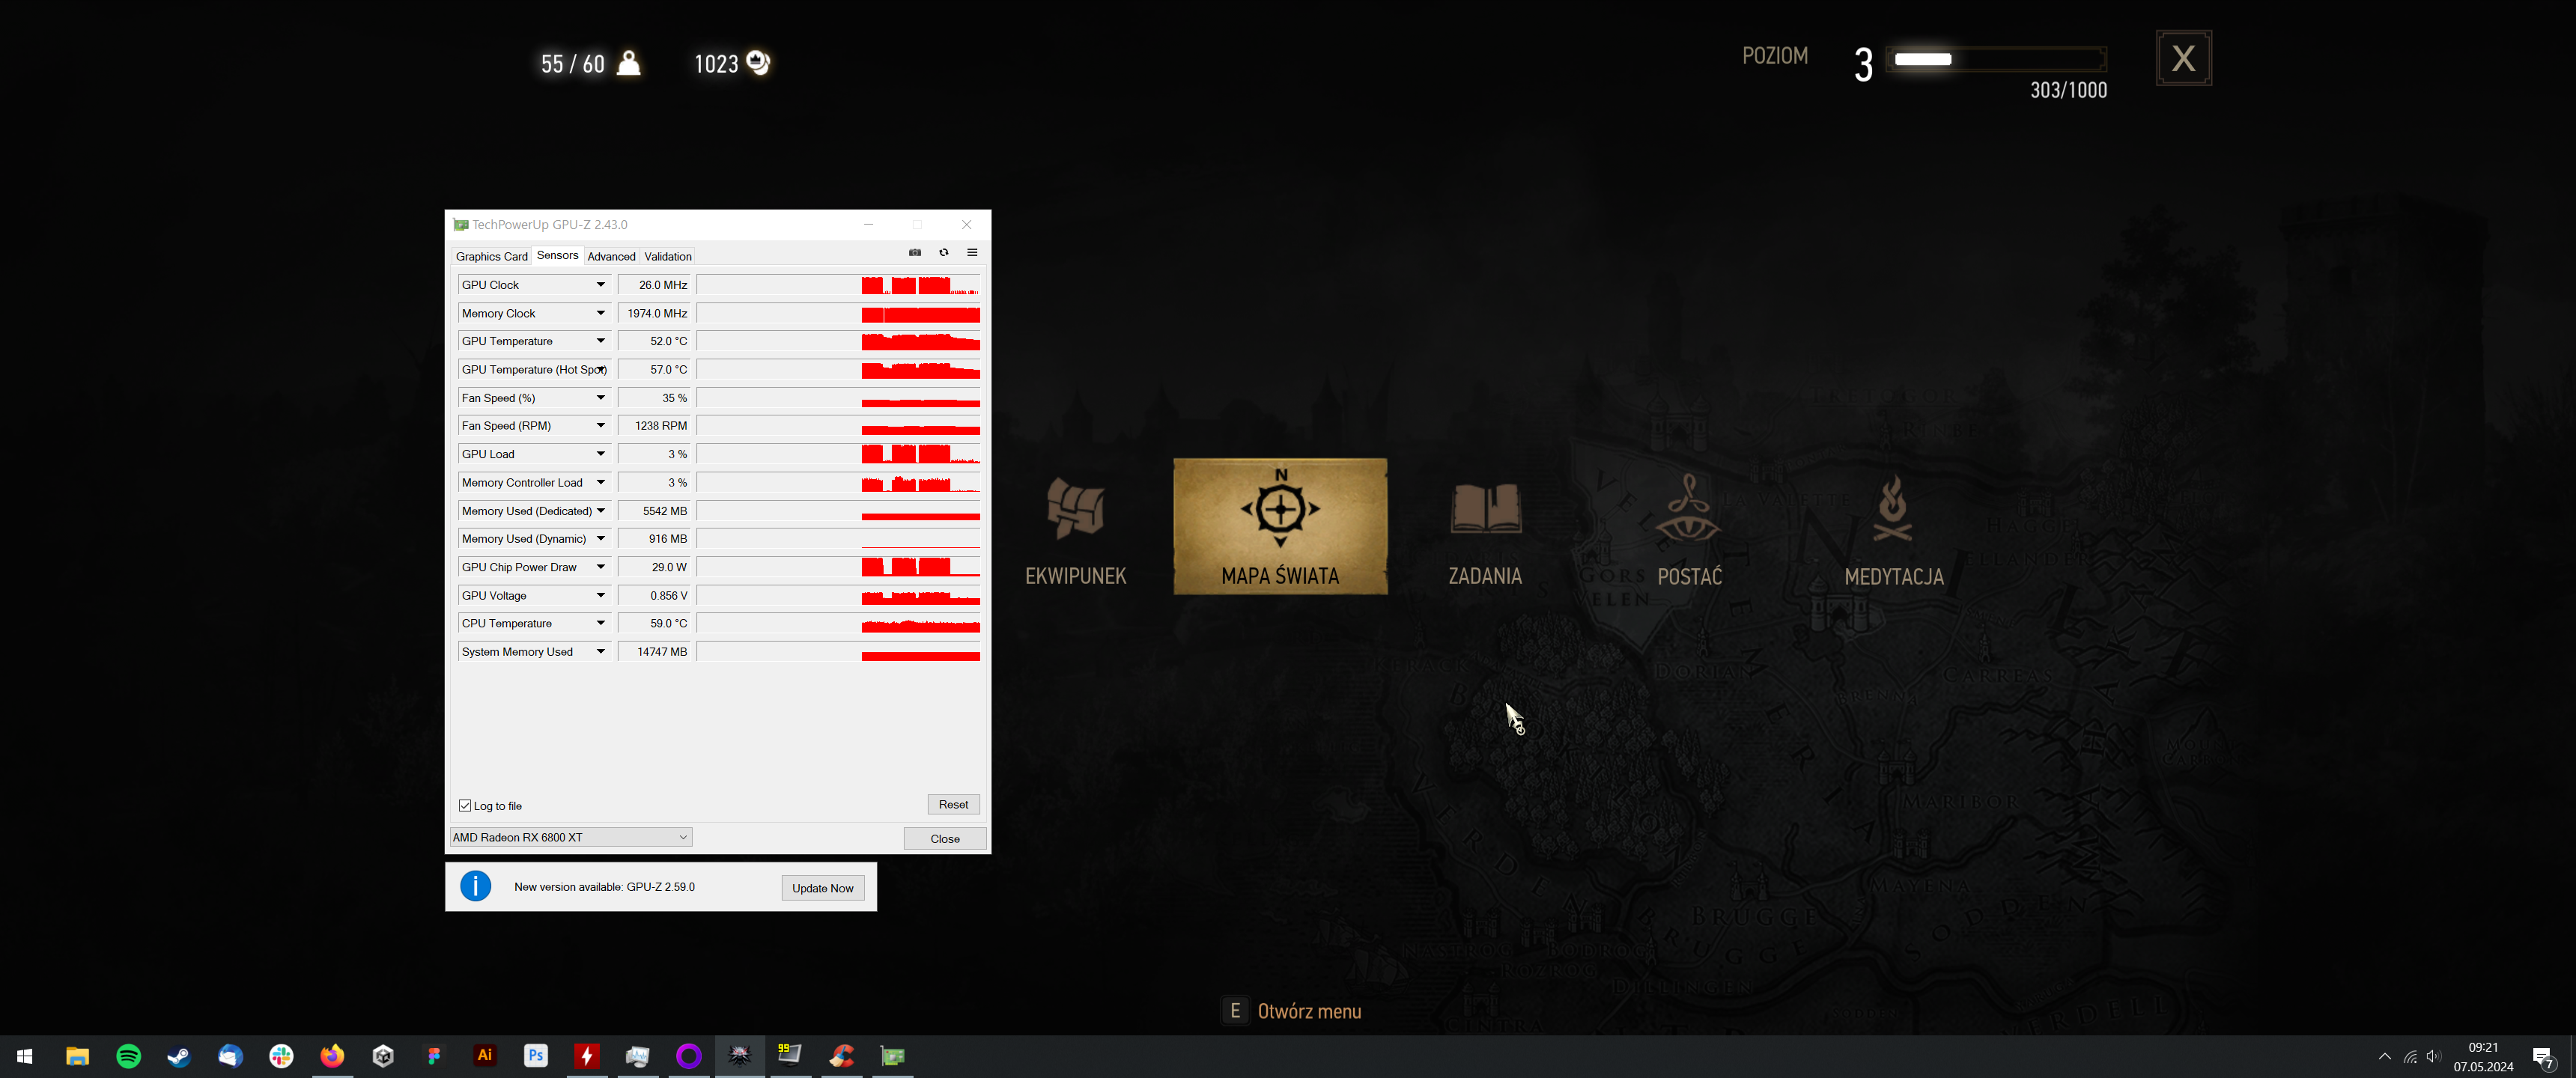Open Slack from the taskbar

[x=281, y=1056]
